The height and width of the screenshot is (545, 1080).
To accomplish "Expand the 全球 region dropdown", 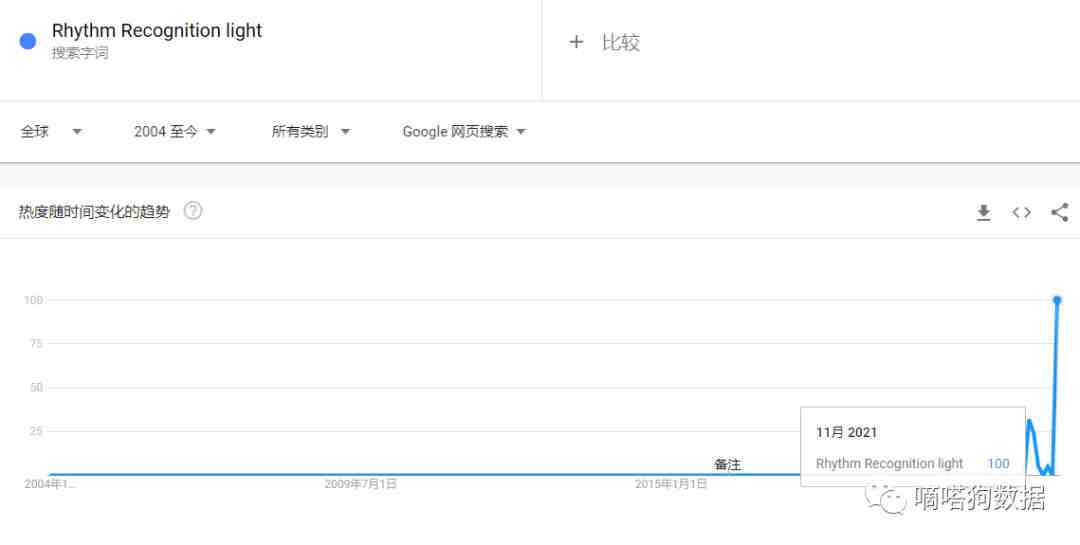I will 51,131.
